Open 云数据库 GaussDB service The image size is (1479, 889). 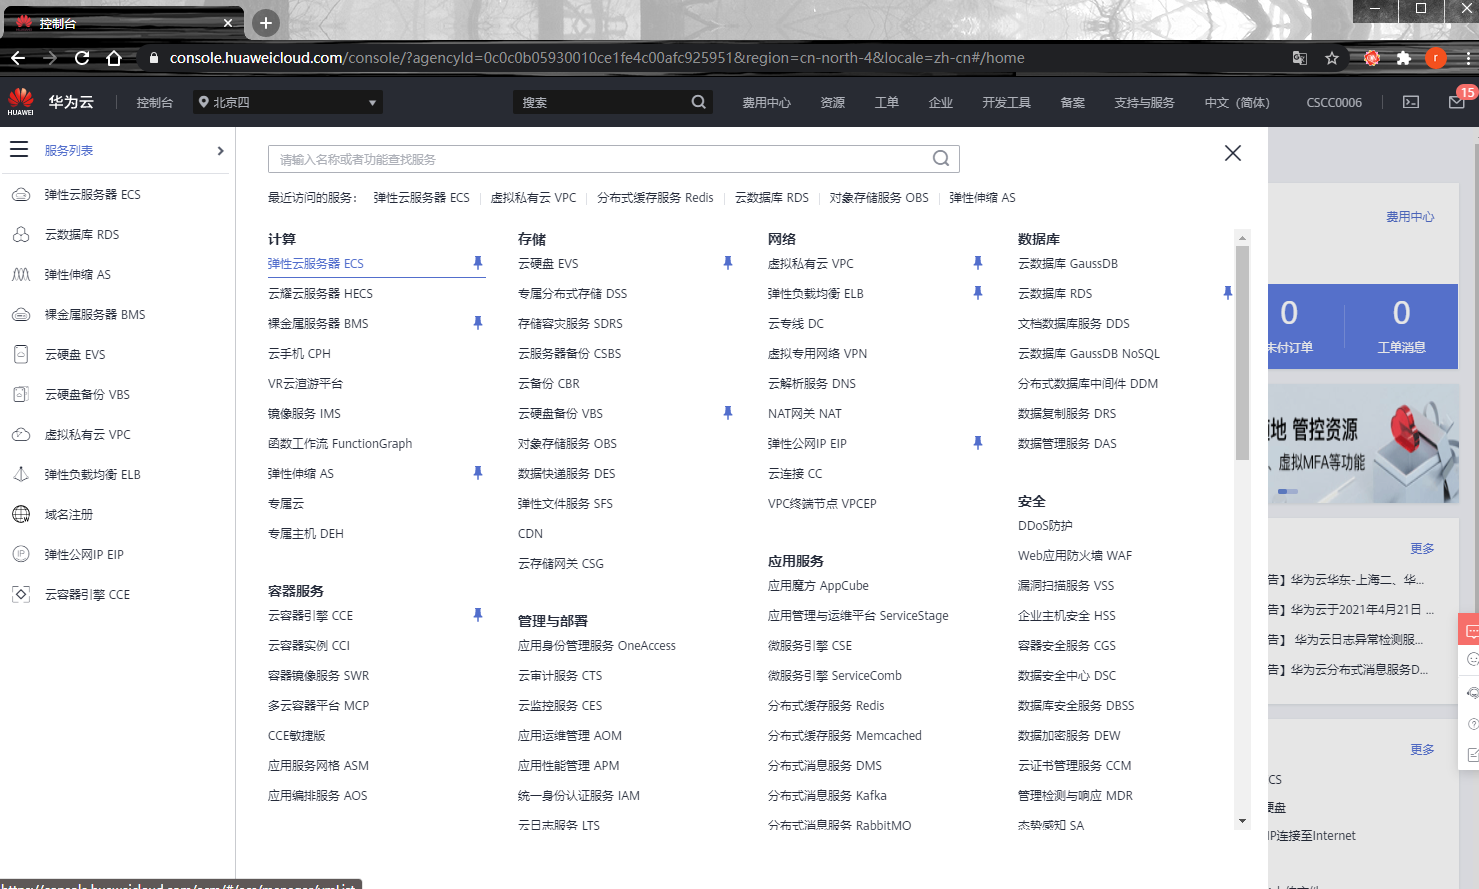click(x=1068, y=263)
